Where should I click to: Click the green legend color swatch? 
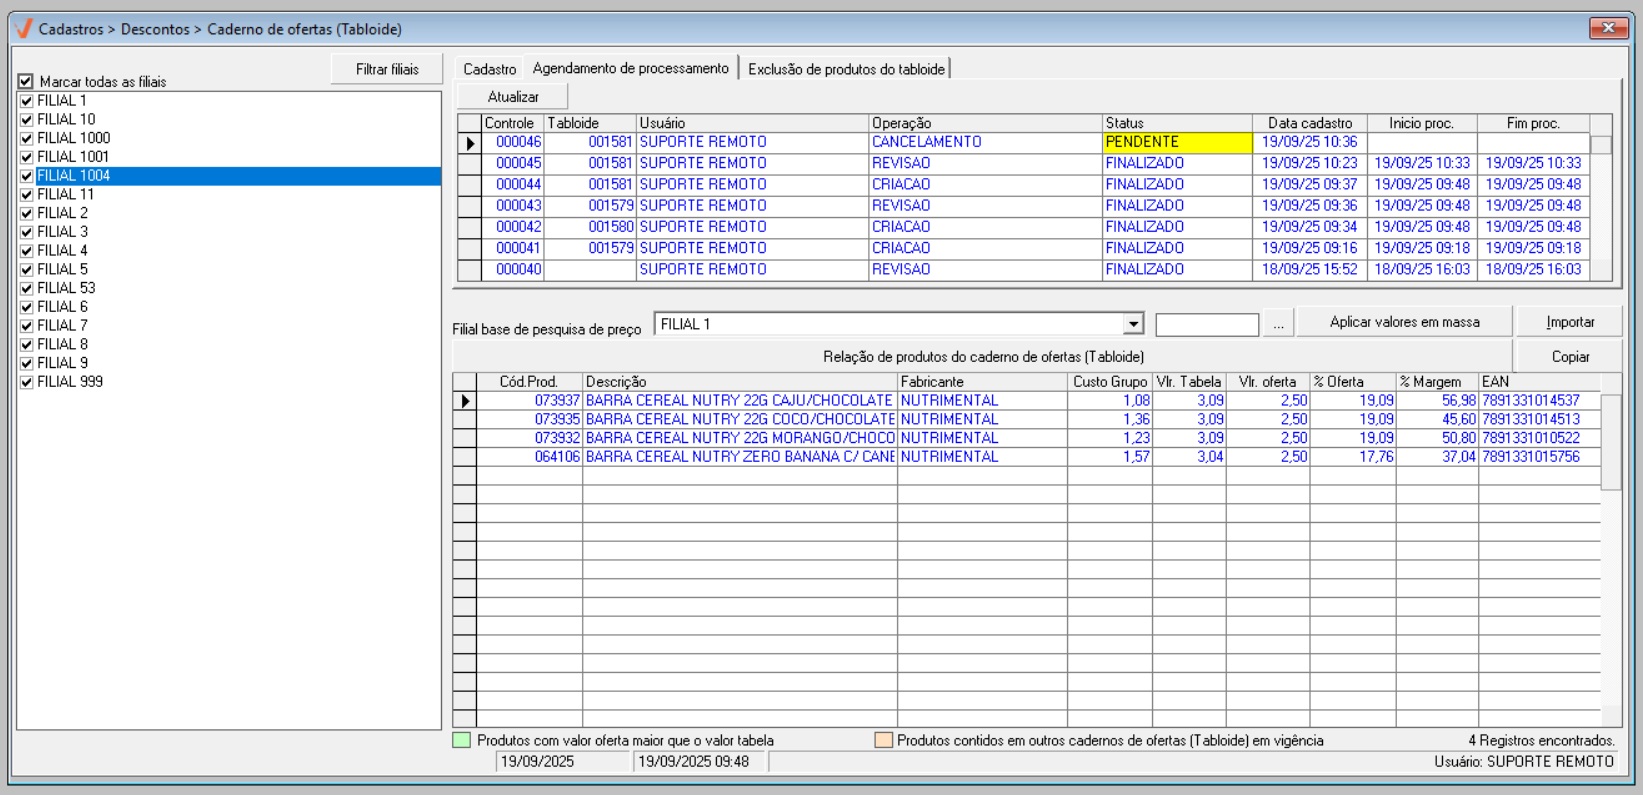coord(462,741)
